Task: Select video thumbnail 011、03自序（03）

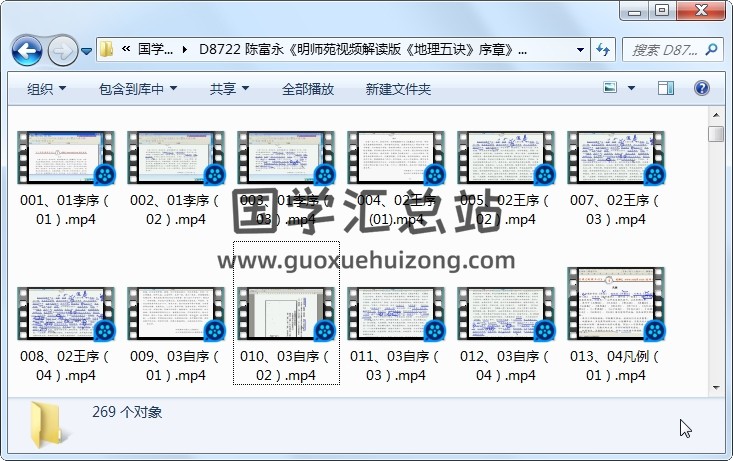Action: click(396, 313)
